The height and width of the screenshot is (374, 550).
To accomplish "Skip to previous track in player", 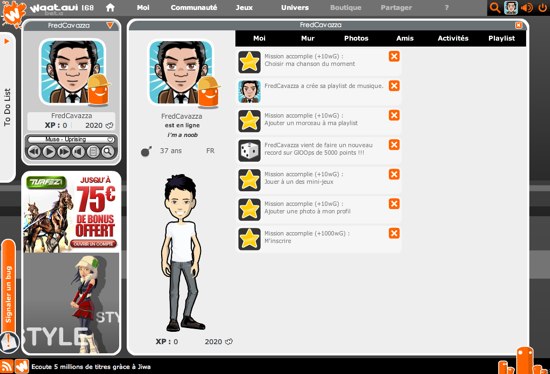I will [34, 152].
